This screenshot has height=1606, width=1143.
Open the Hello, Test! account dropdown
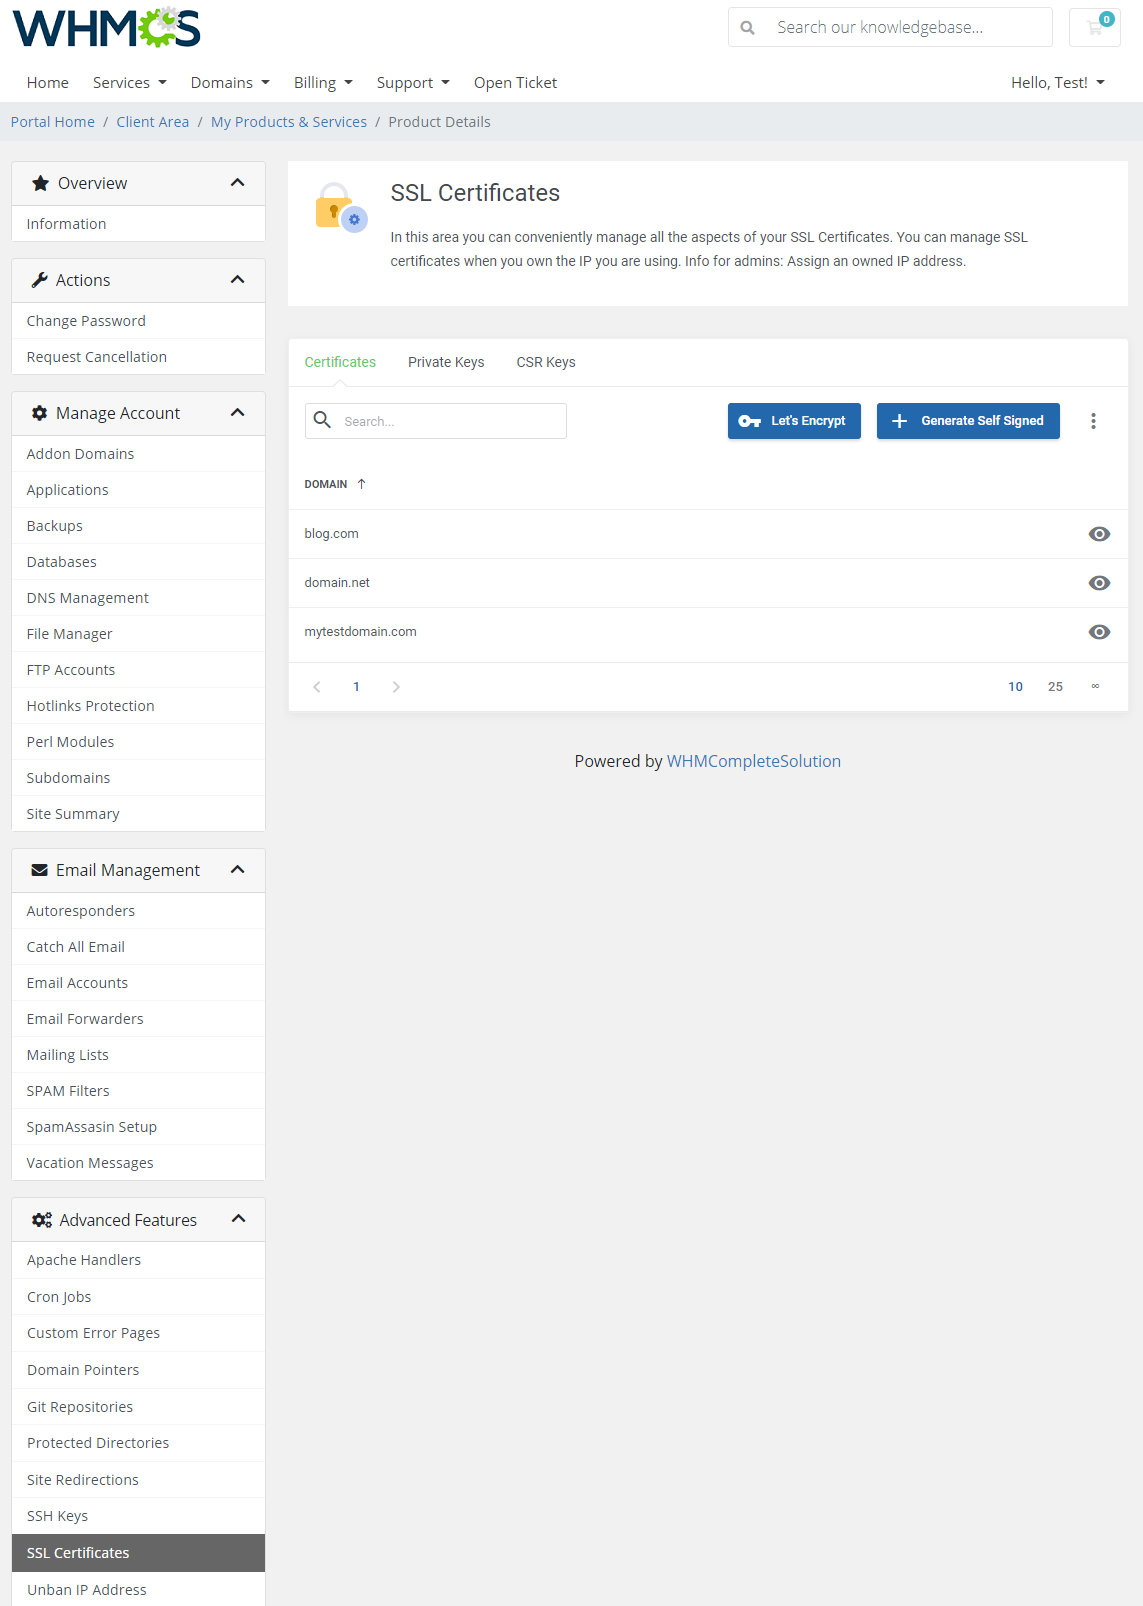[x=1057, y=83]
